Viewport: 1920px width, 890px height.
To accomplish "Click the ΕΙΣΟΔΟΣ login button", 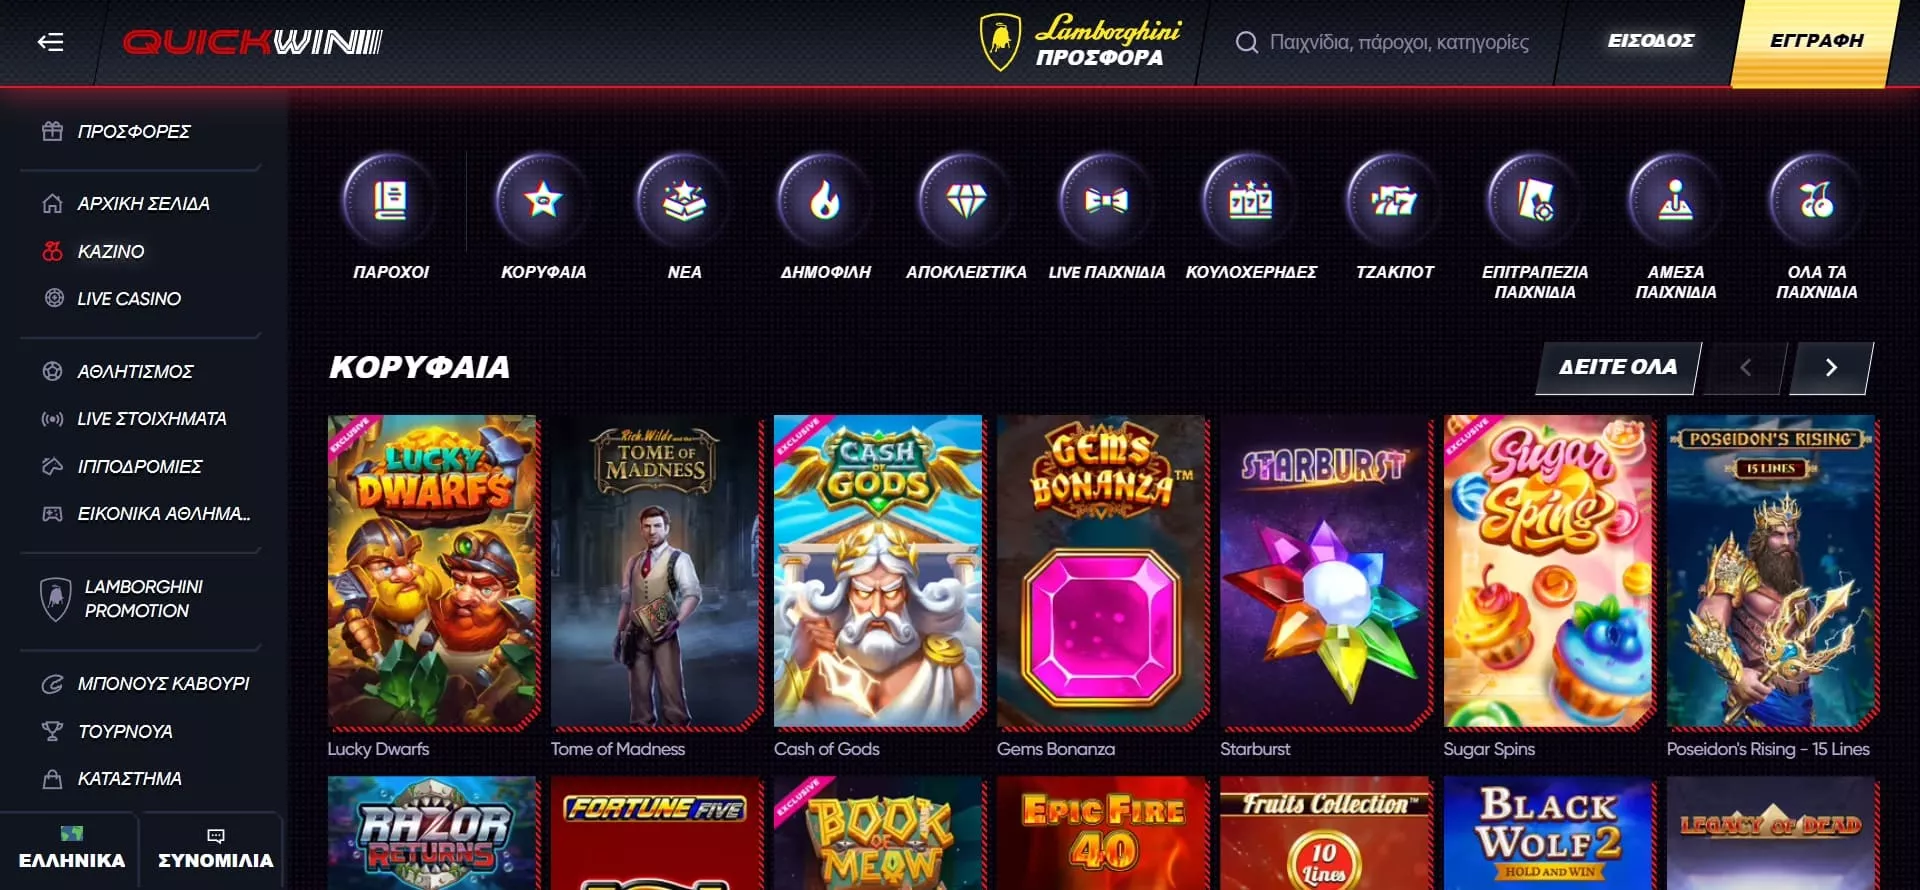I will coord(1651,41).
